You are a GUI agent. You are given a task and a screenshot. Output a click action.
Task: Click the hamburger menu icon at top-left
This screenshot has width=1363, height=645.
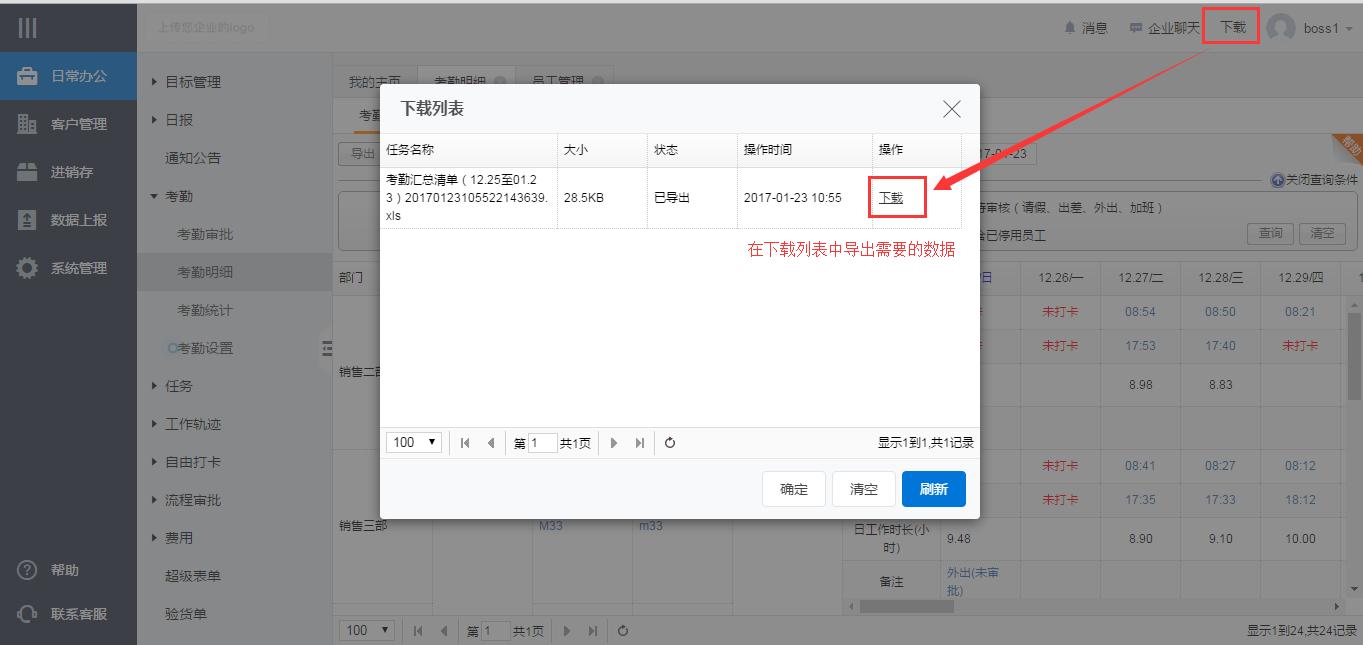click(27, 28)
